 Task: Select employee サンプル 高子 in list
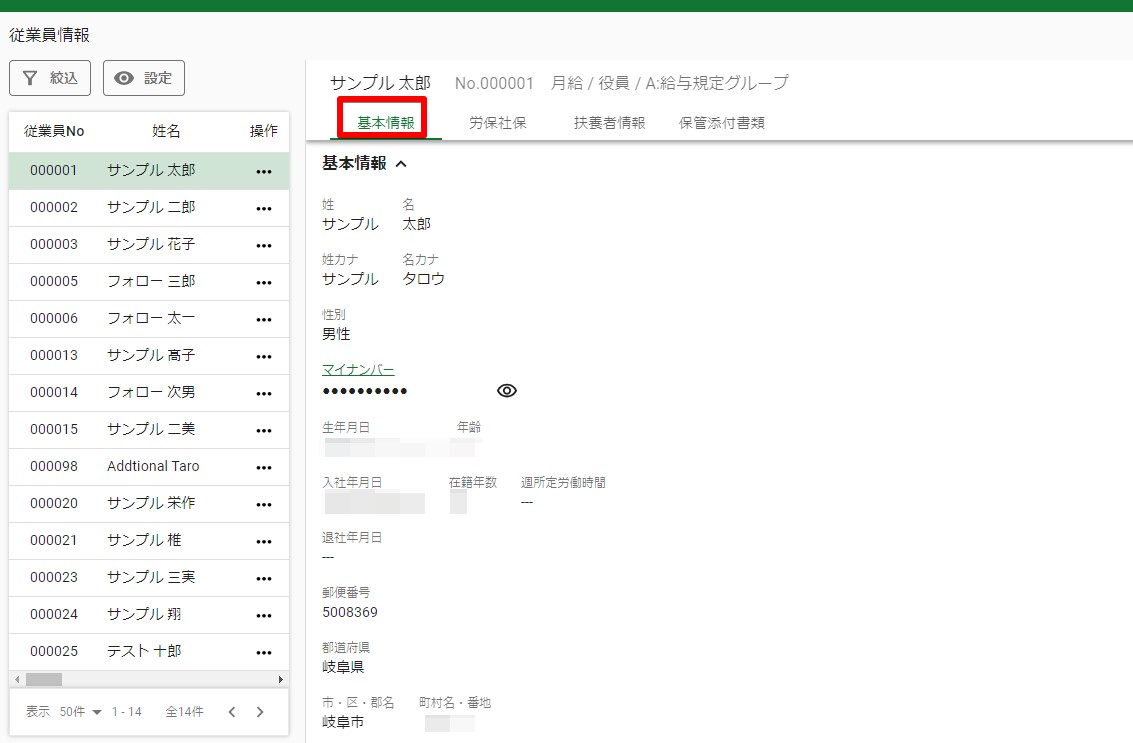[149, 356]
